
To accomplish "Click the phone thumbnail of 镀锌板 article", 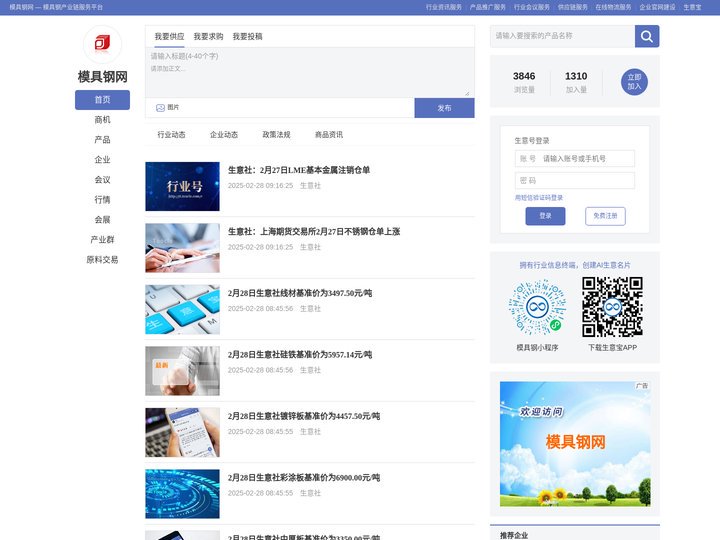I will [x=182, y=433].
